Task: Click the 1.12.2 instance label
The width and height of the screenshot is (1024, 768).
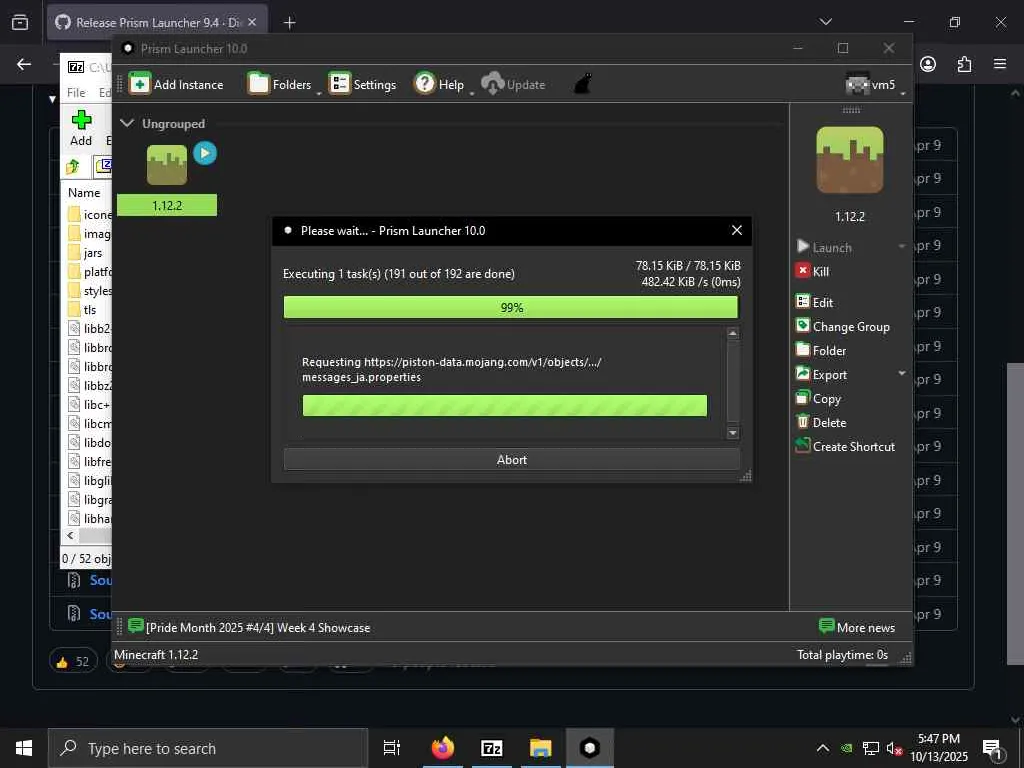Action: pyautogui.click(x=167, y=205)
